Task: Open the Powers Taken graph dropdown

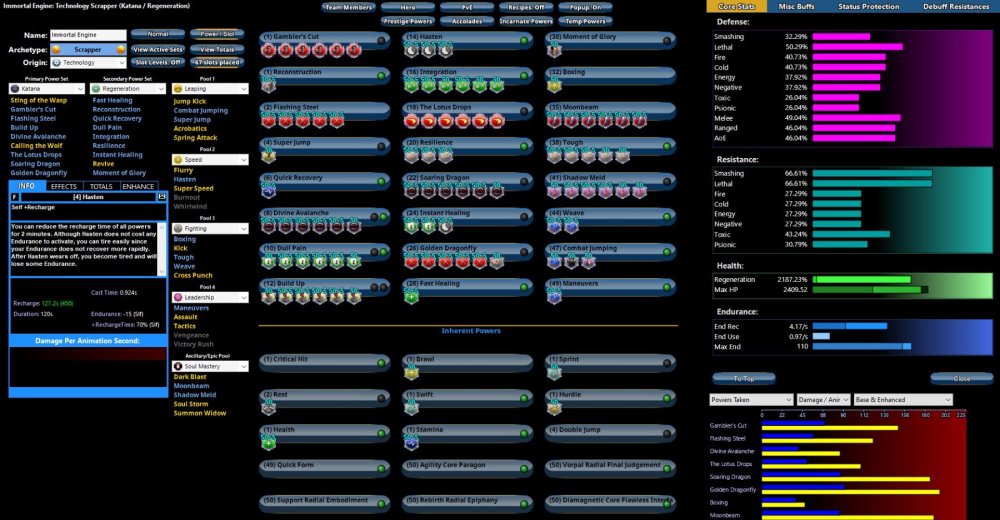Action: coord(751,399)
